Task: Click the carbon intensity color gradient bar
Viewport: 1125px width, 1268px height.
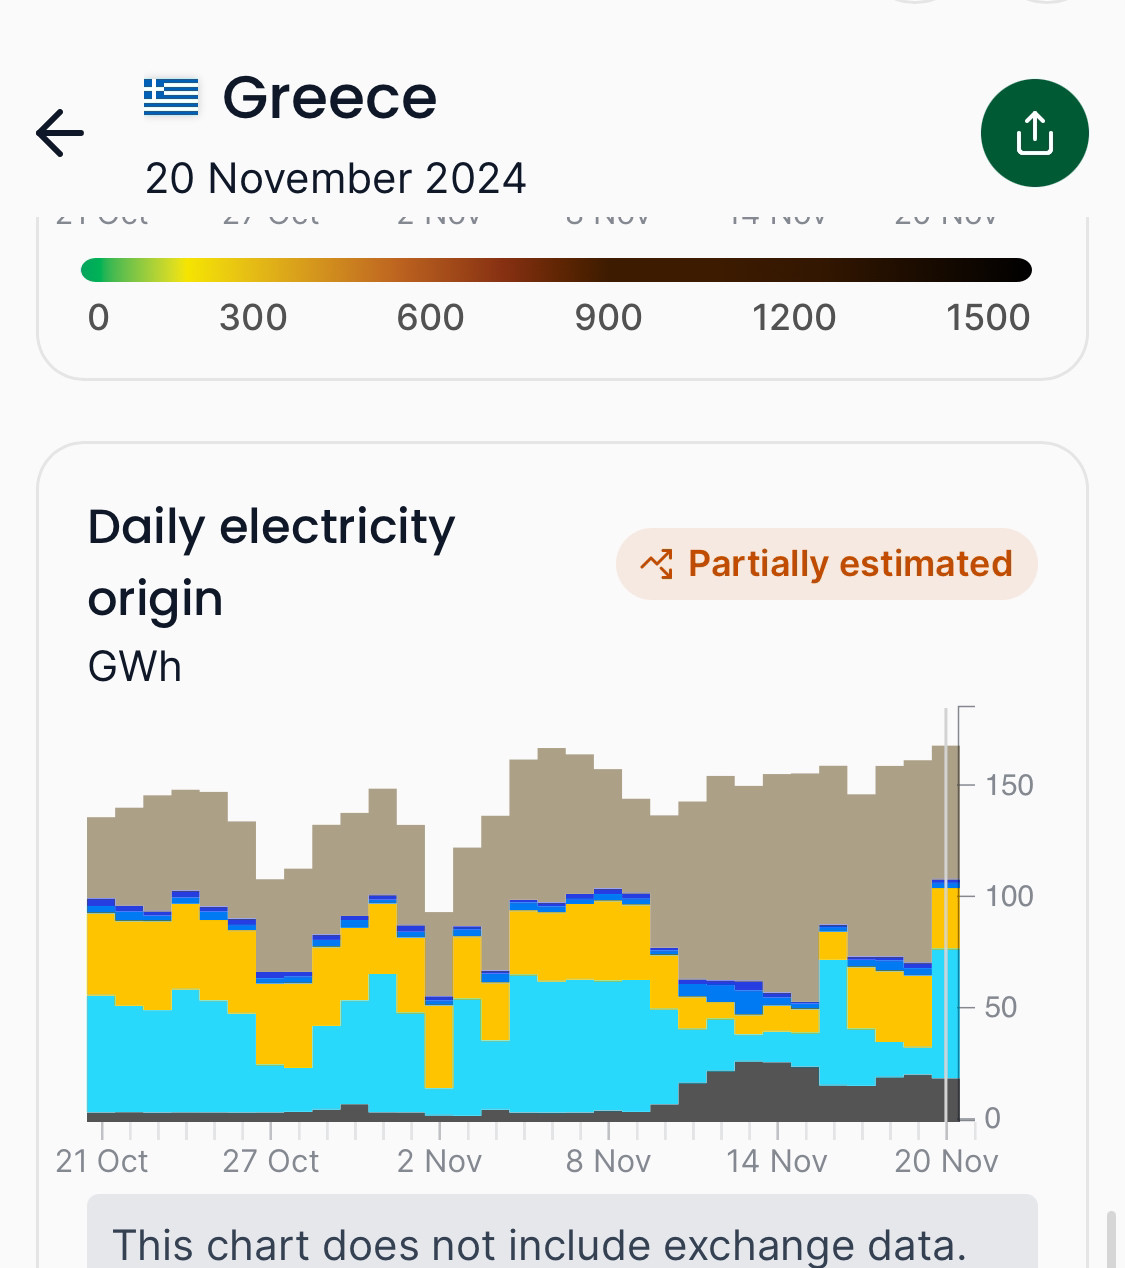Action: click(x=556, y=270)
